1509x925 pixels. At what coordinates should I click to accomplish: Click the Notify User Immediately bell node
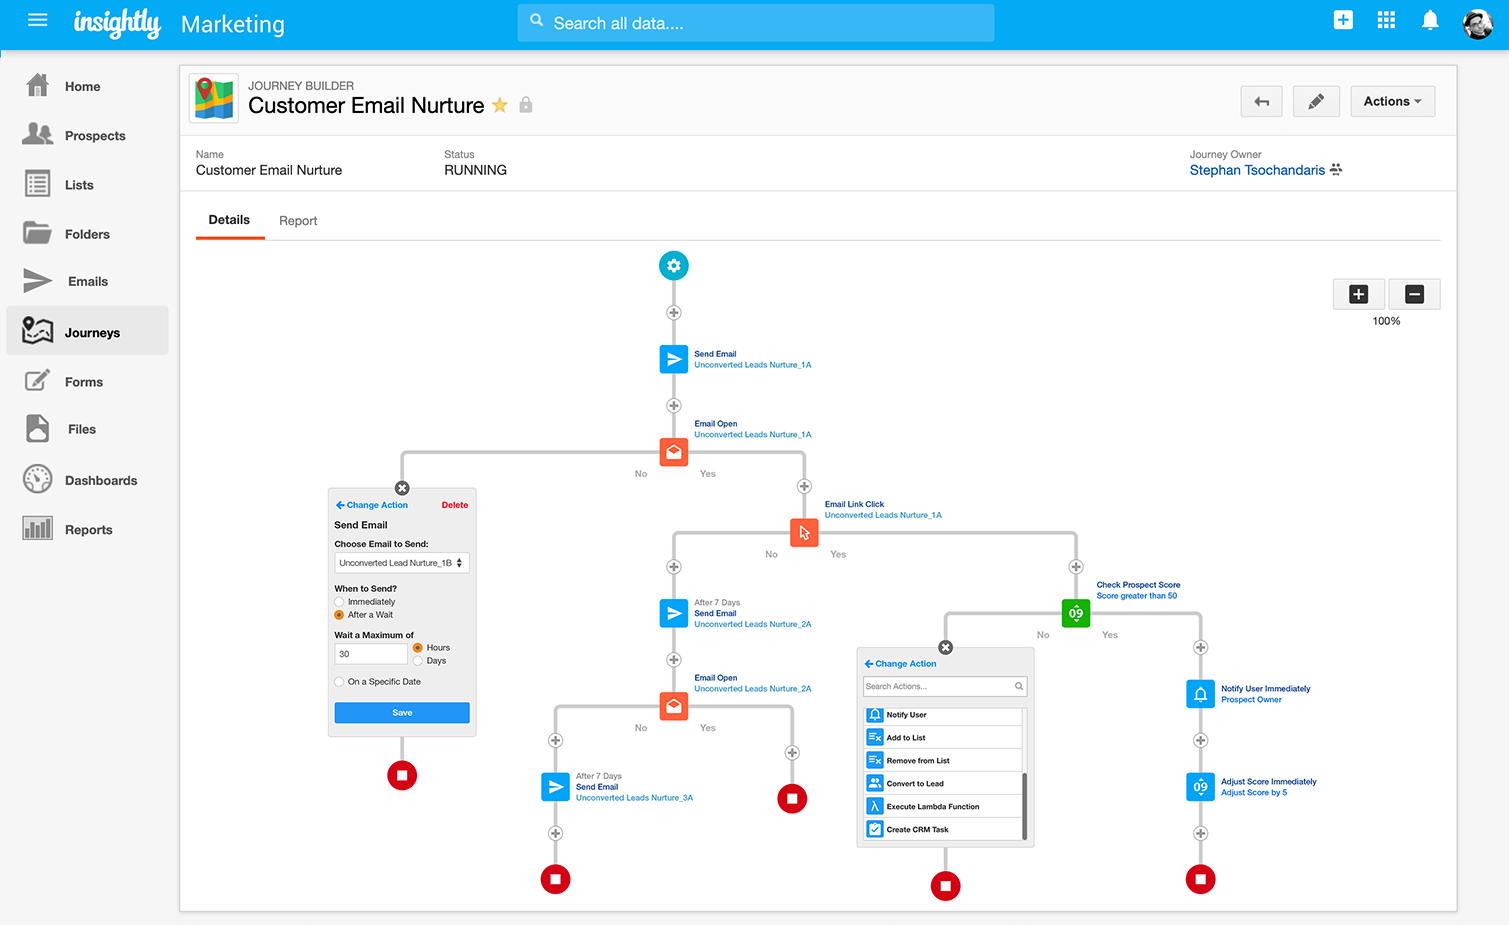click(x=1199, y=693)
